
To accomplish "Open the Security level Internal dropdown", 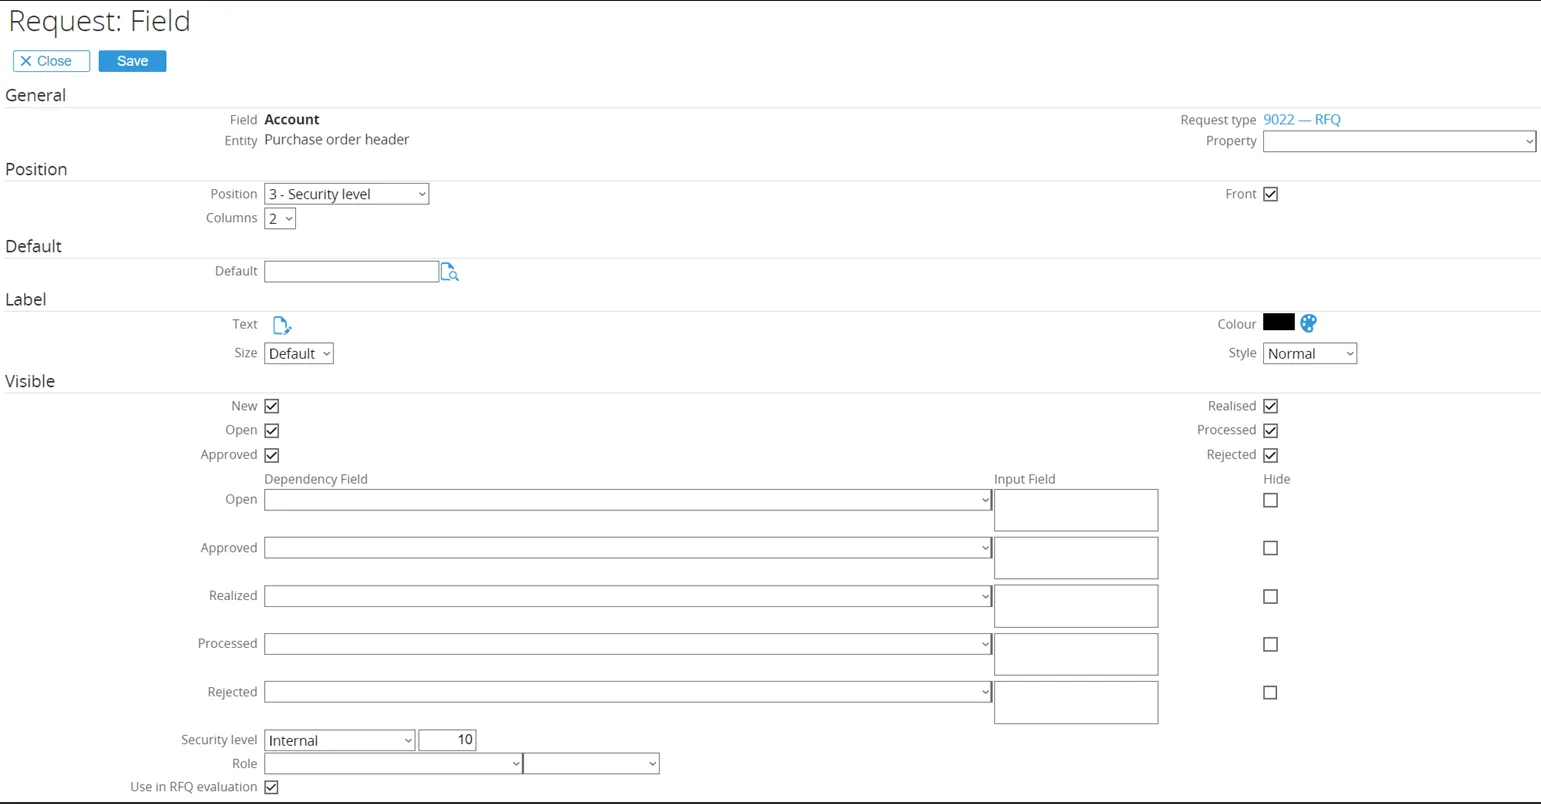I will tap(339, 740).
